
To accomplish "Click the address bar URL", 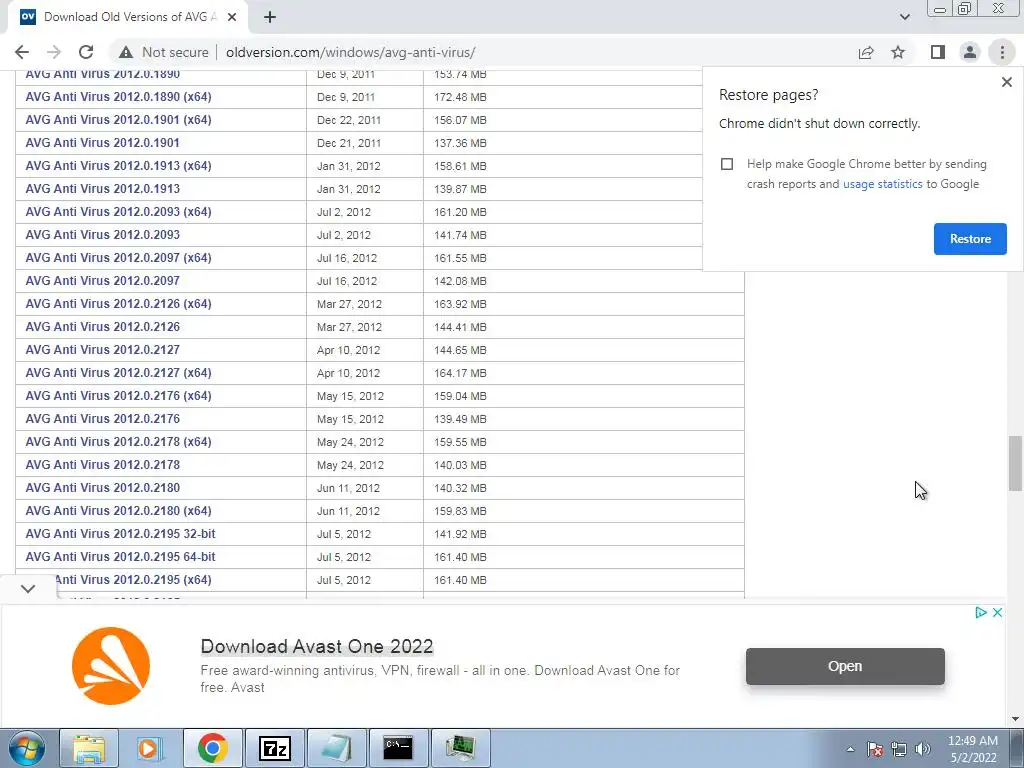I will 351,52.
